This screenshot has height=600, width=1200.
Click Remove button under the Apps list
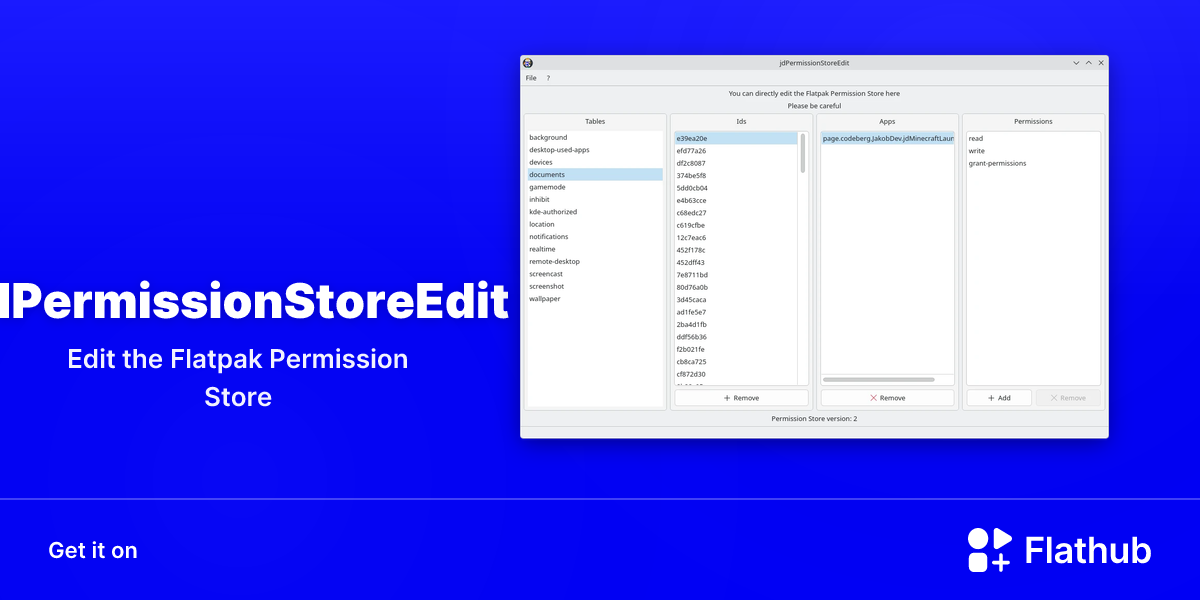tap(887, 398)
